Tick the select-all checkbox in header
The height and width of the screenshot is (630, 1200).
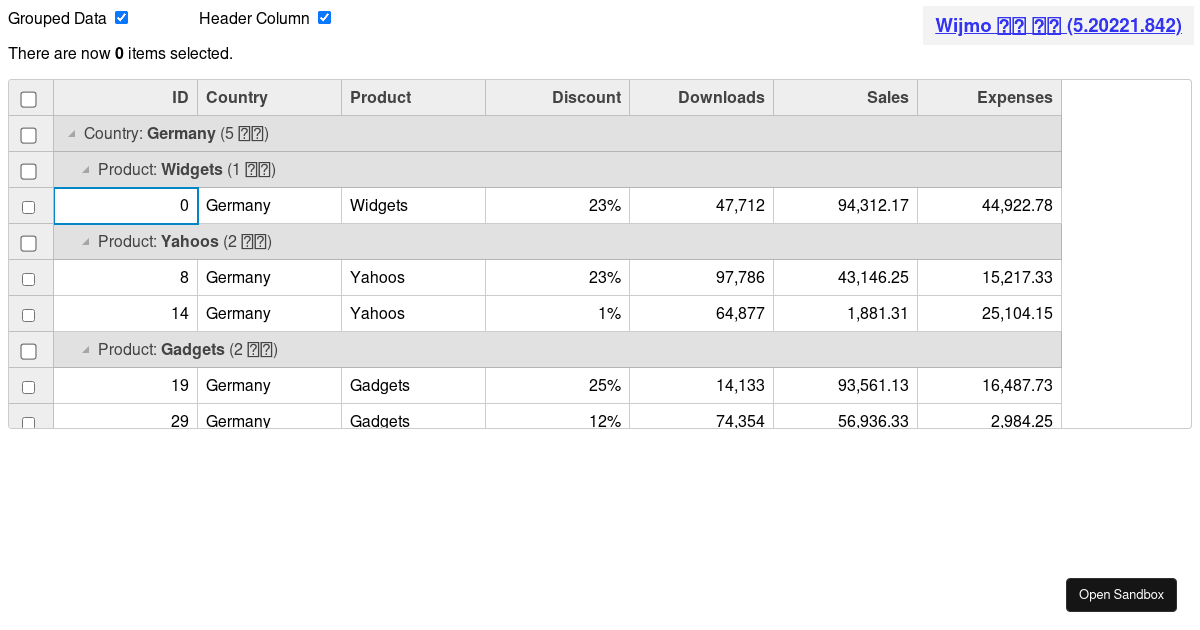(29, 99)
